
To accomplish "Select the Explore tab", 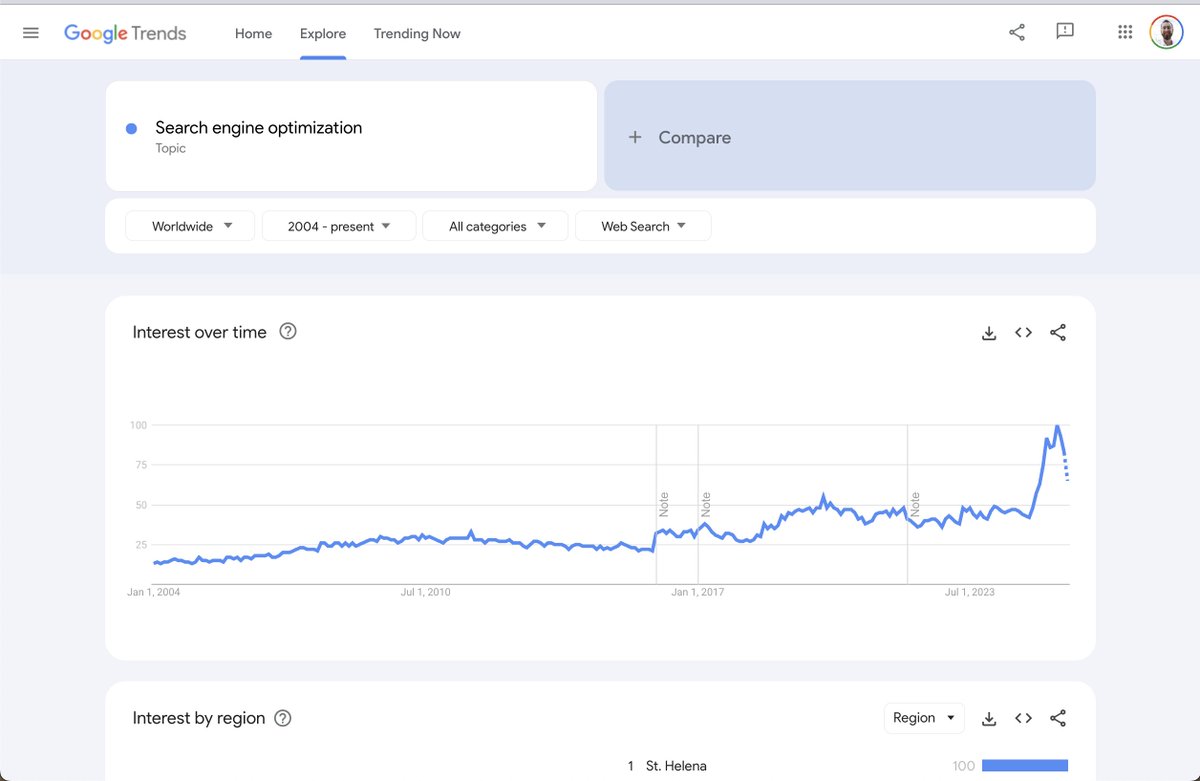I will click(323, 33).
